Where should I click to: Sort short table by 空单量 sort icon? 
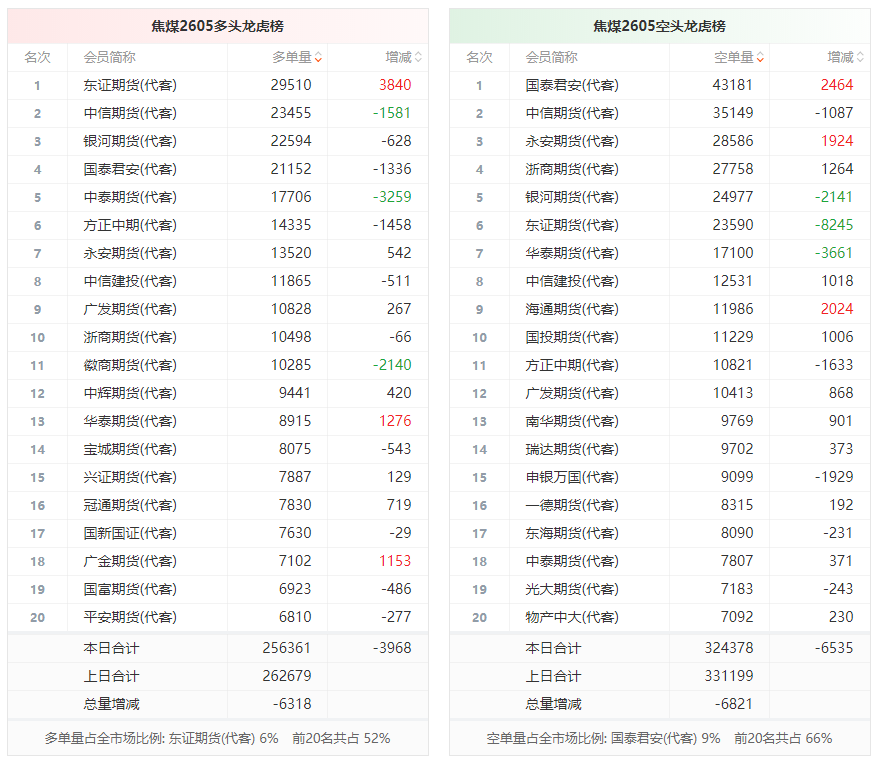coord(760,57)
